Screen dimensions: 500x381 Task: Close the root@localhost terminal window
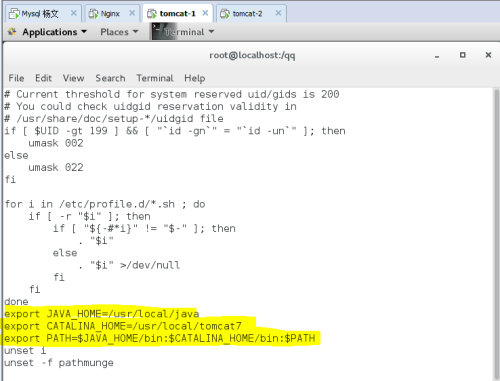coord(488,55)
